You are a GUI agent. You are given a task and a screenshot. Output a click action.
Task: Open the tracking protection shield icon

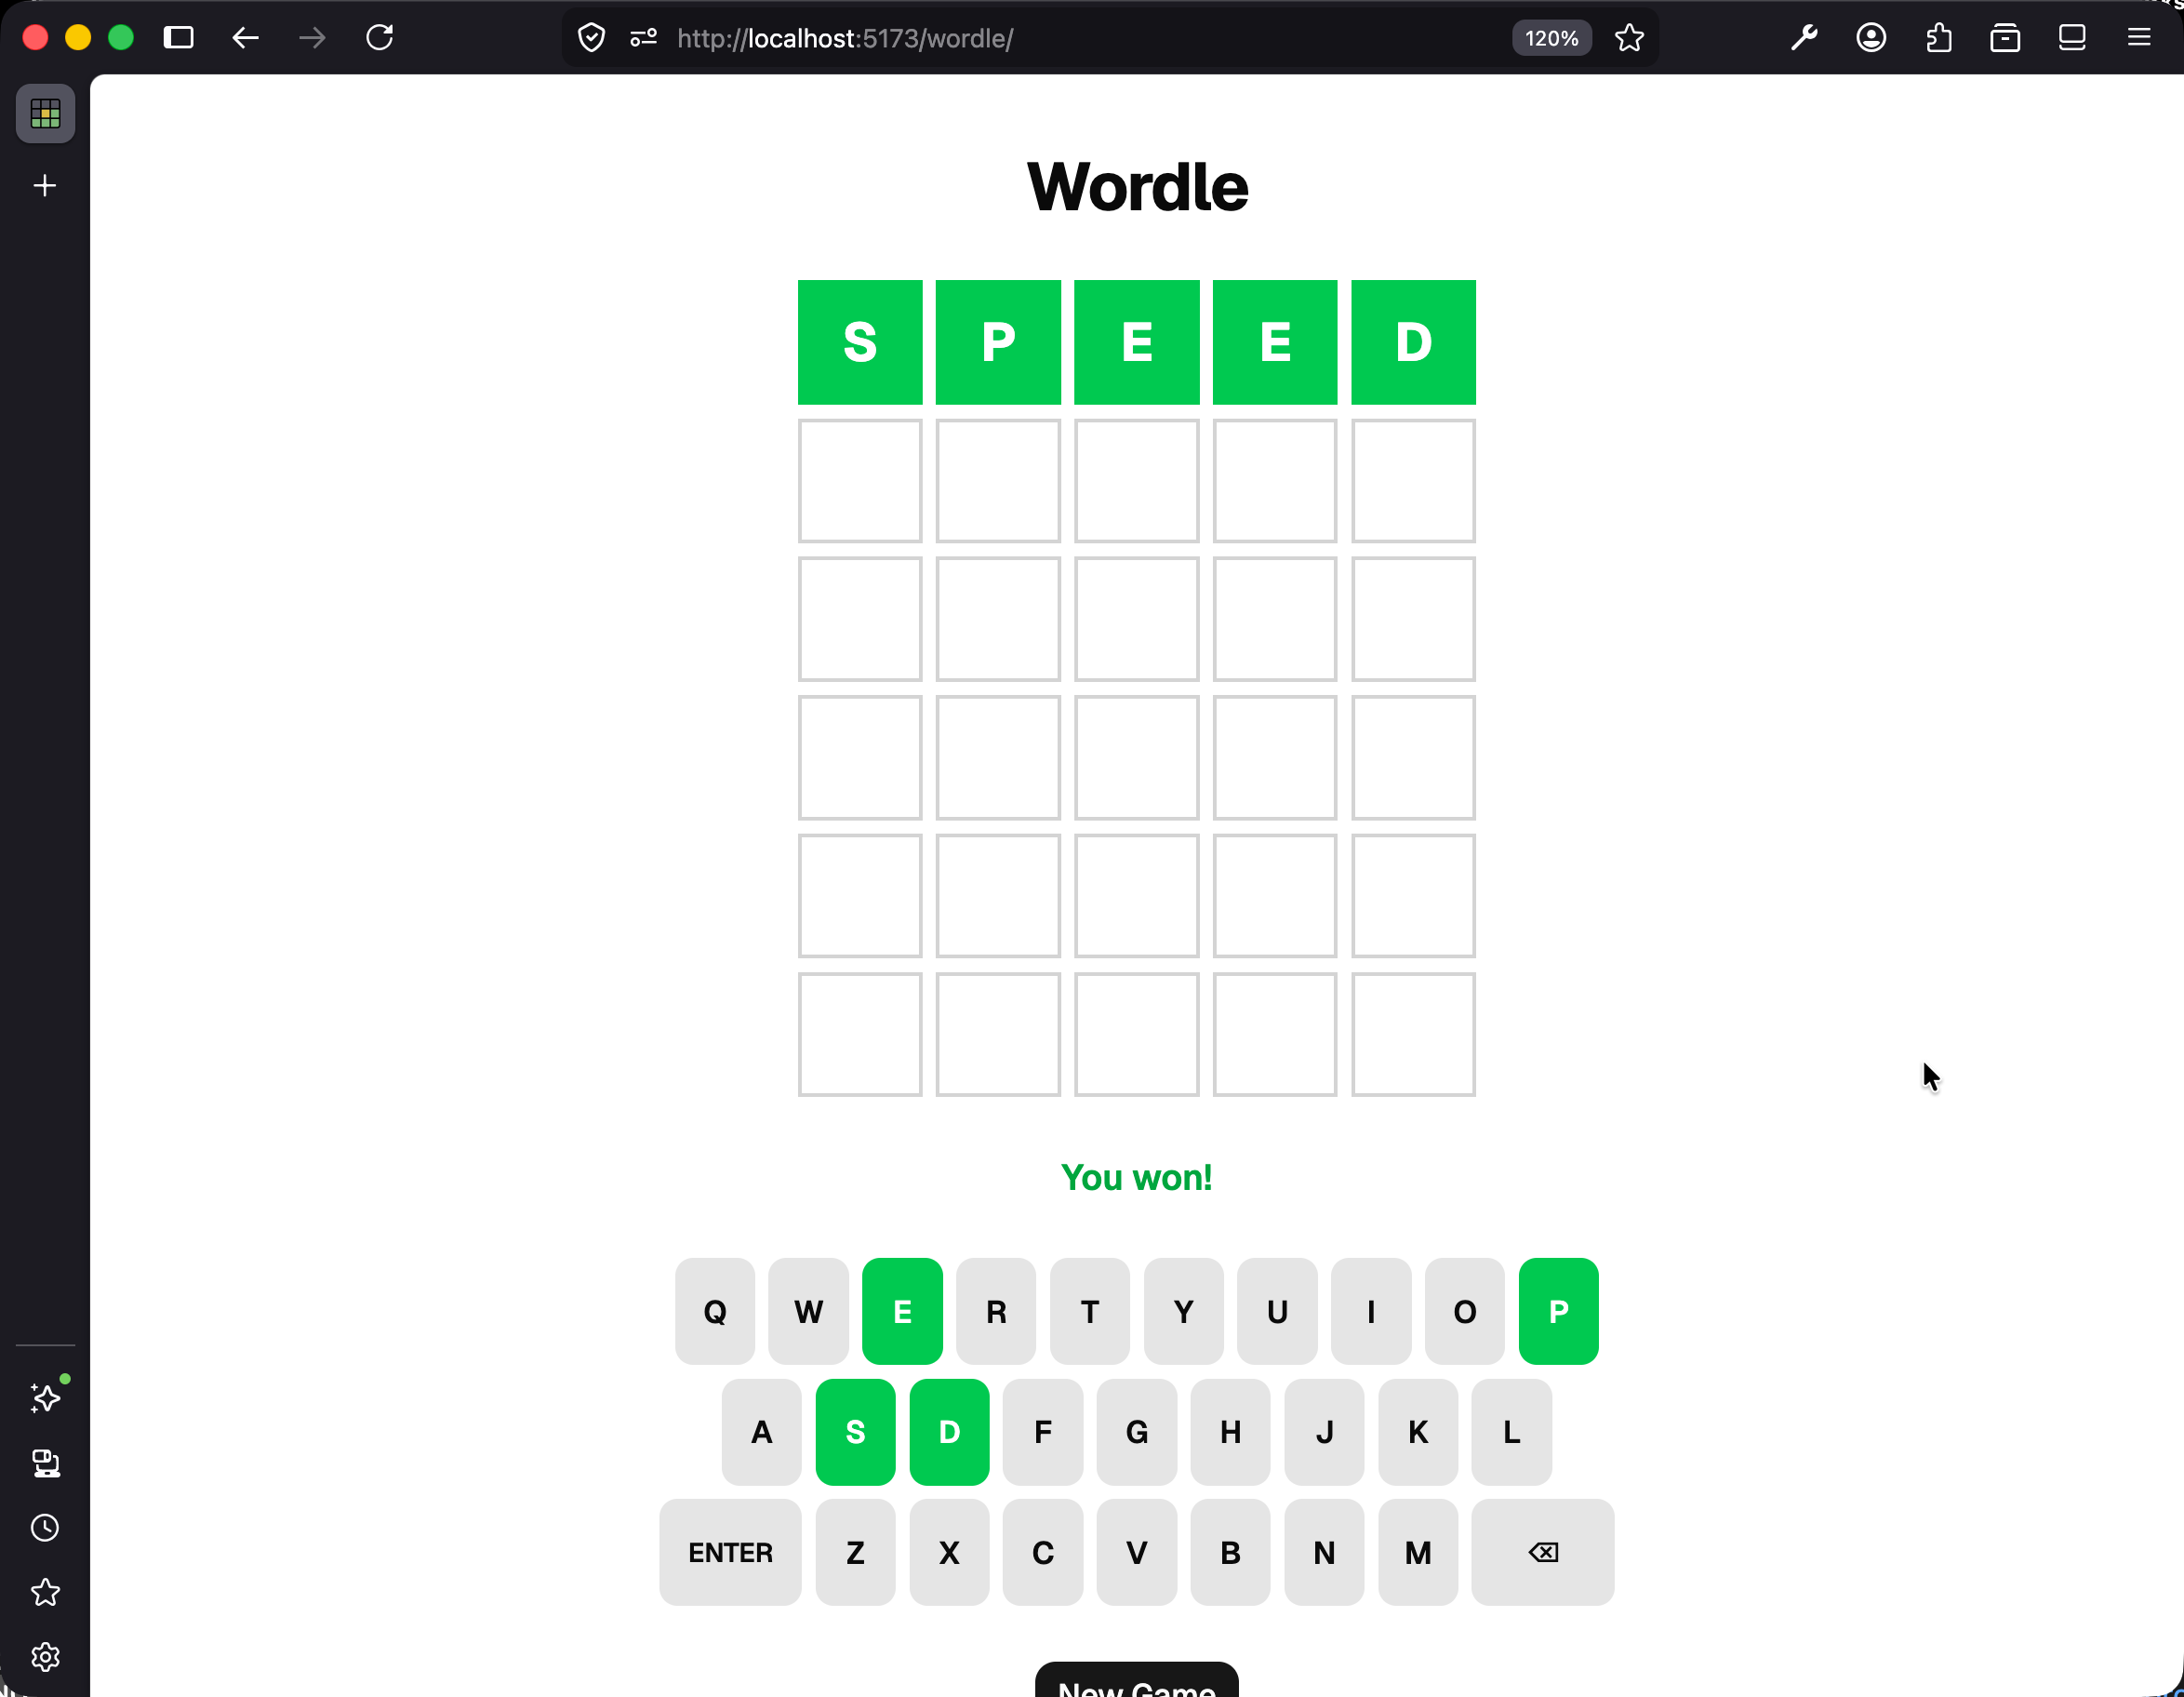click(x=592, y=38)
